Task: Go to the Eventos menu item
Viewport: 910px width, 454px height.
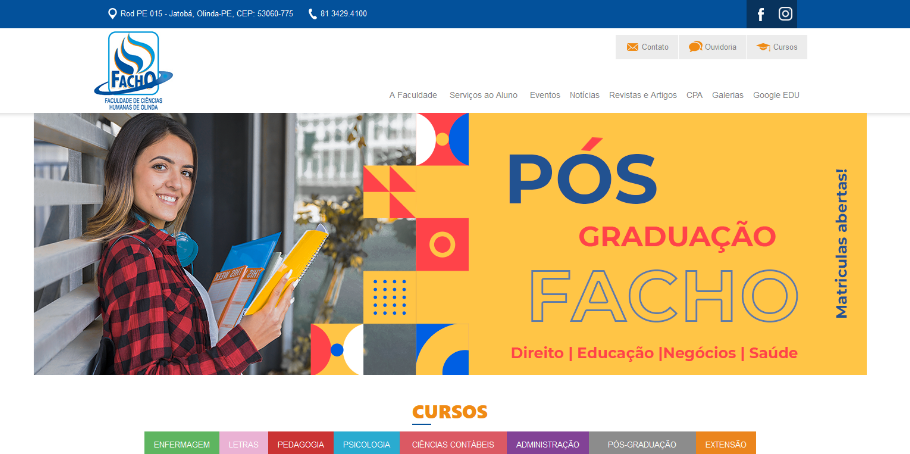Action: click(x=545, y=95)
